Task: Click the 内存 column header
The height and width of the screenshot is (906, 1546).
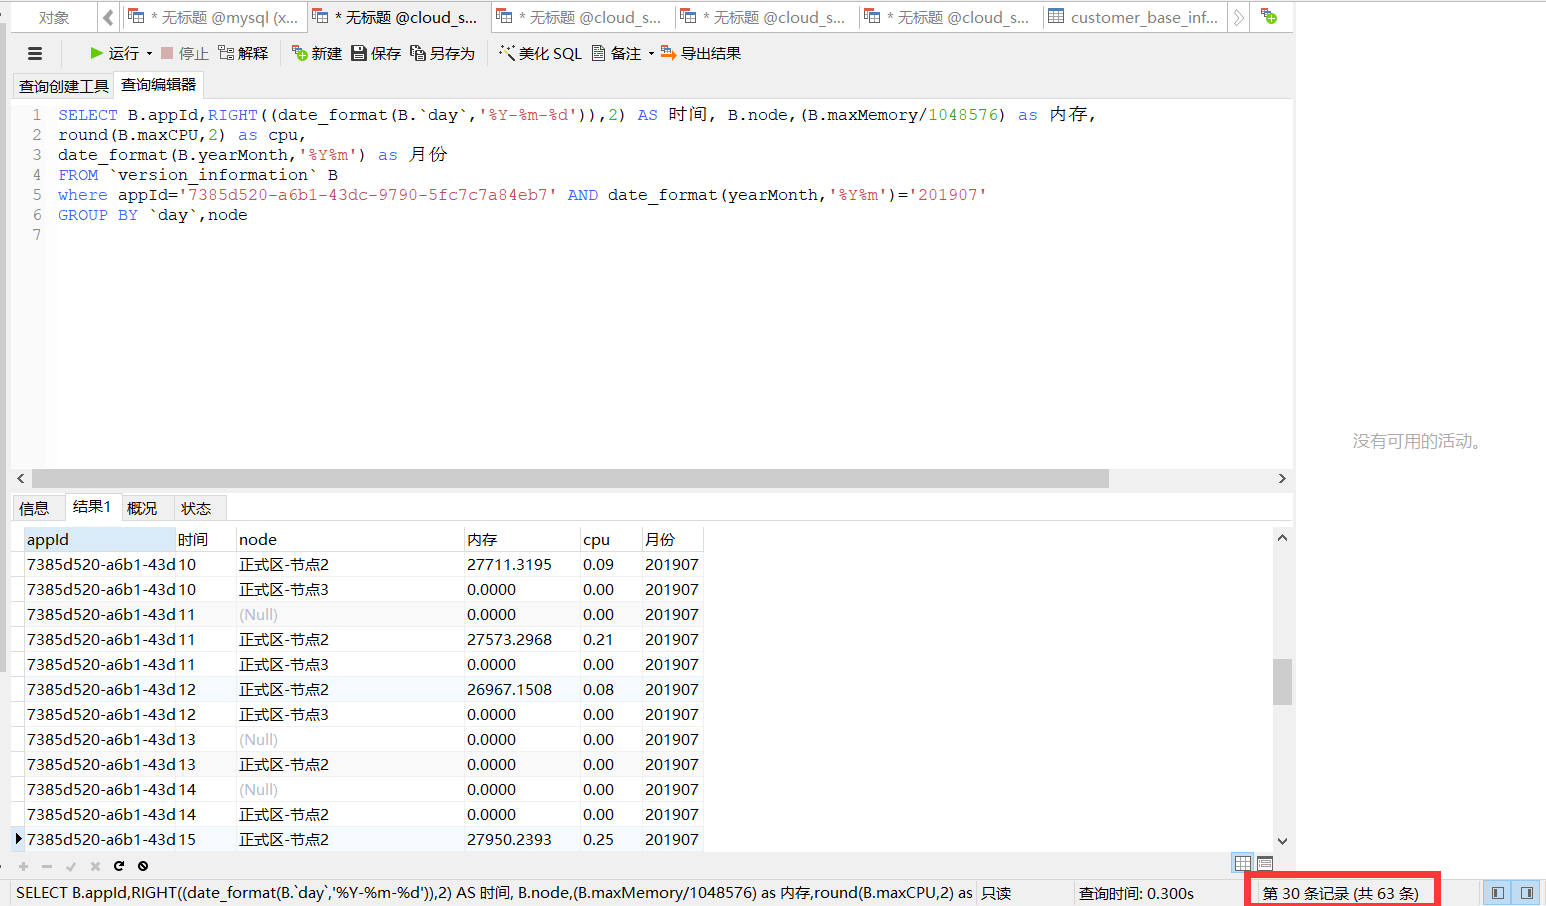Action: click(522, 539)
